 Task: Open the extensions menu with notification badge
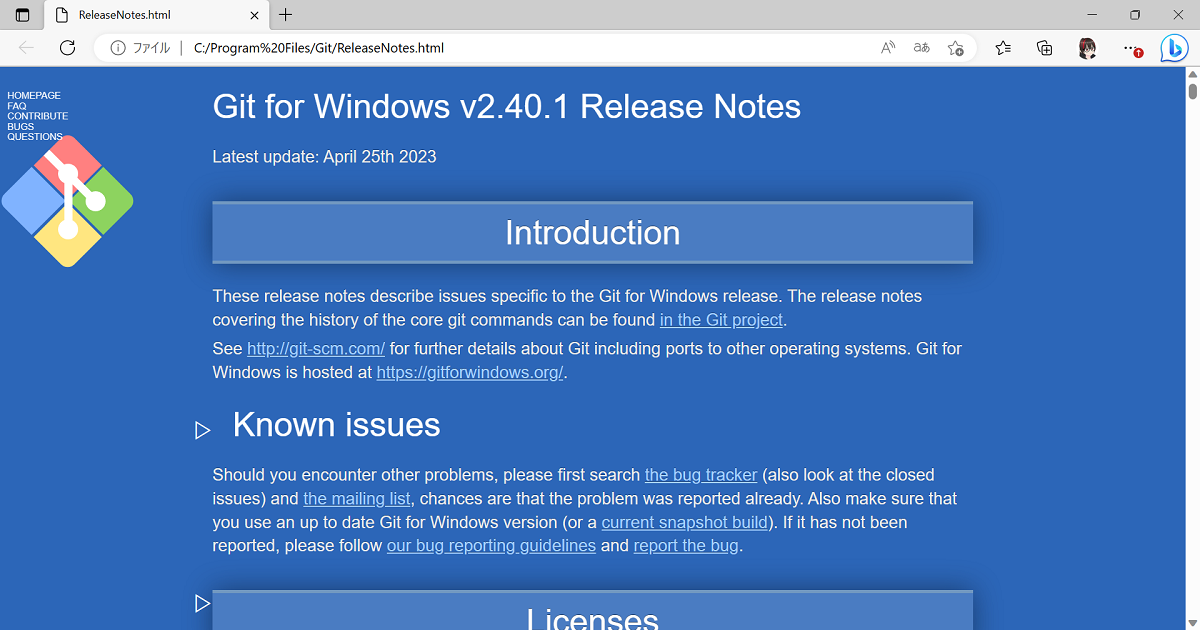(1131, 47)
